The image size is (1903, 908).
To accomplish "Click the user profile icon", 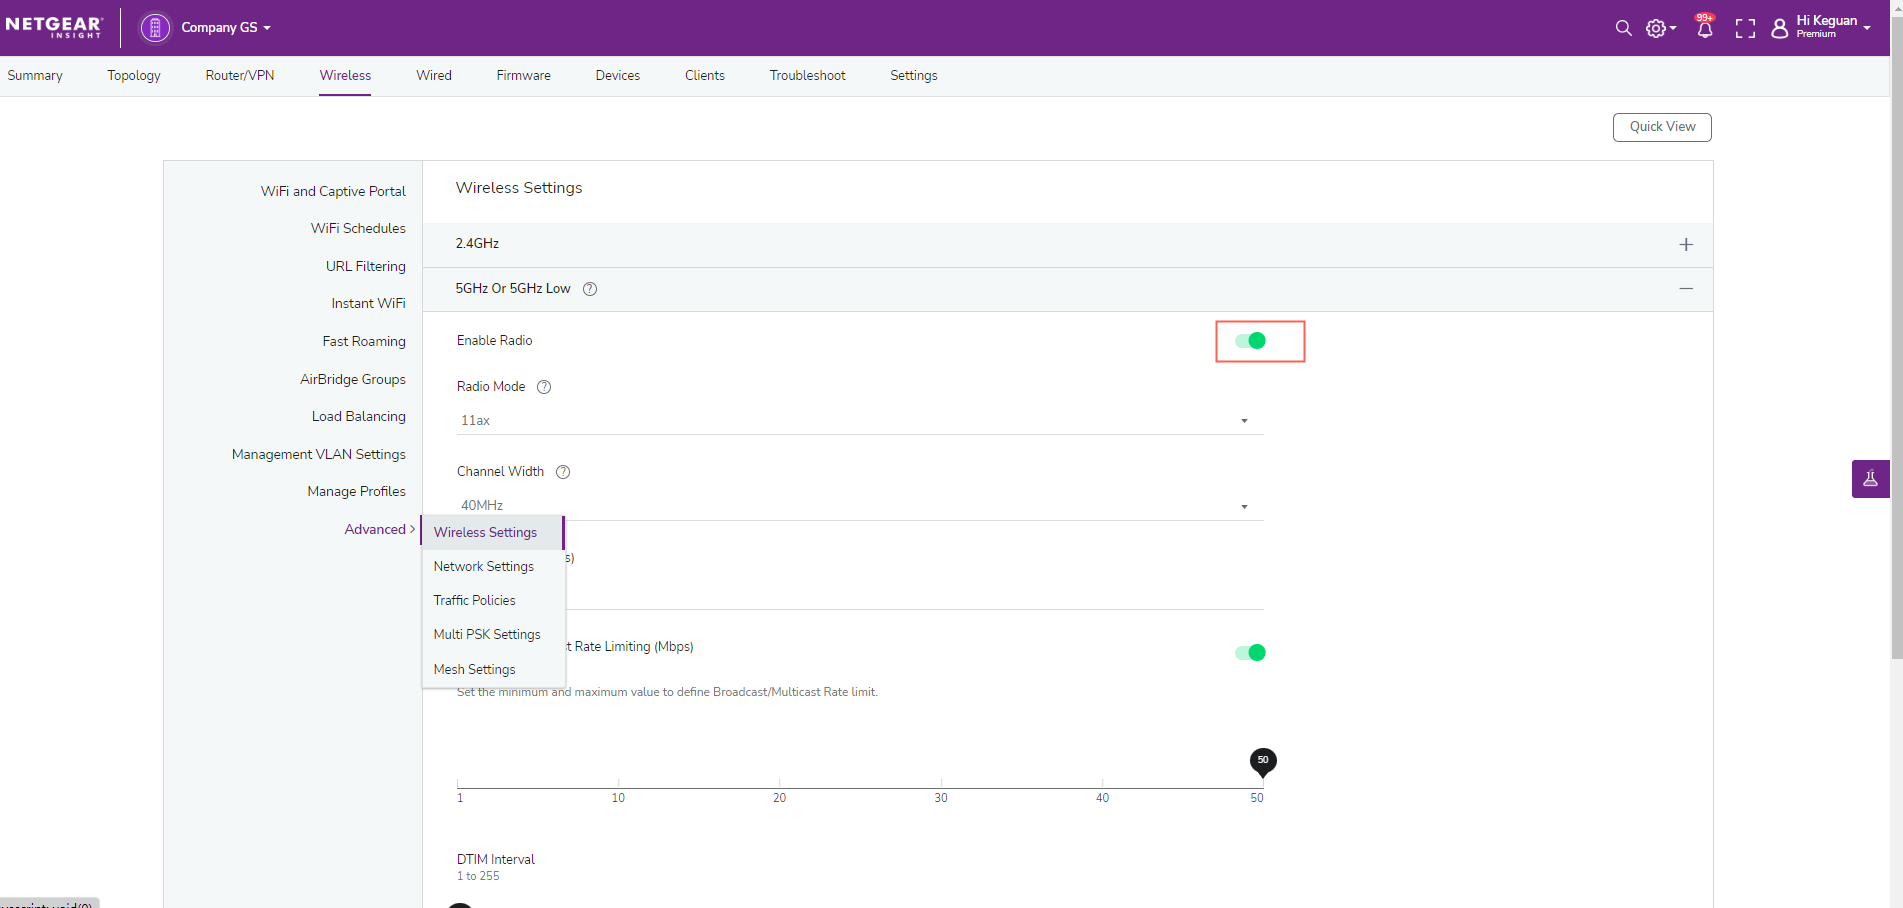I will (1780, 29).
